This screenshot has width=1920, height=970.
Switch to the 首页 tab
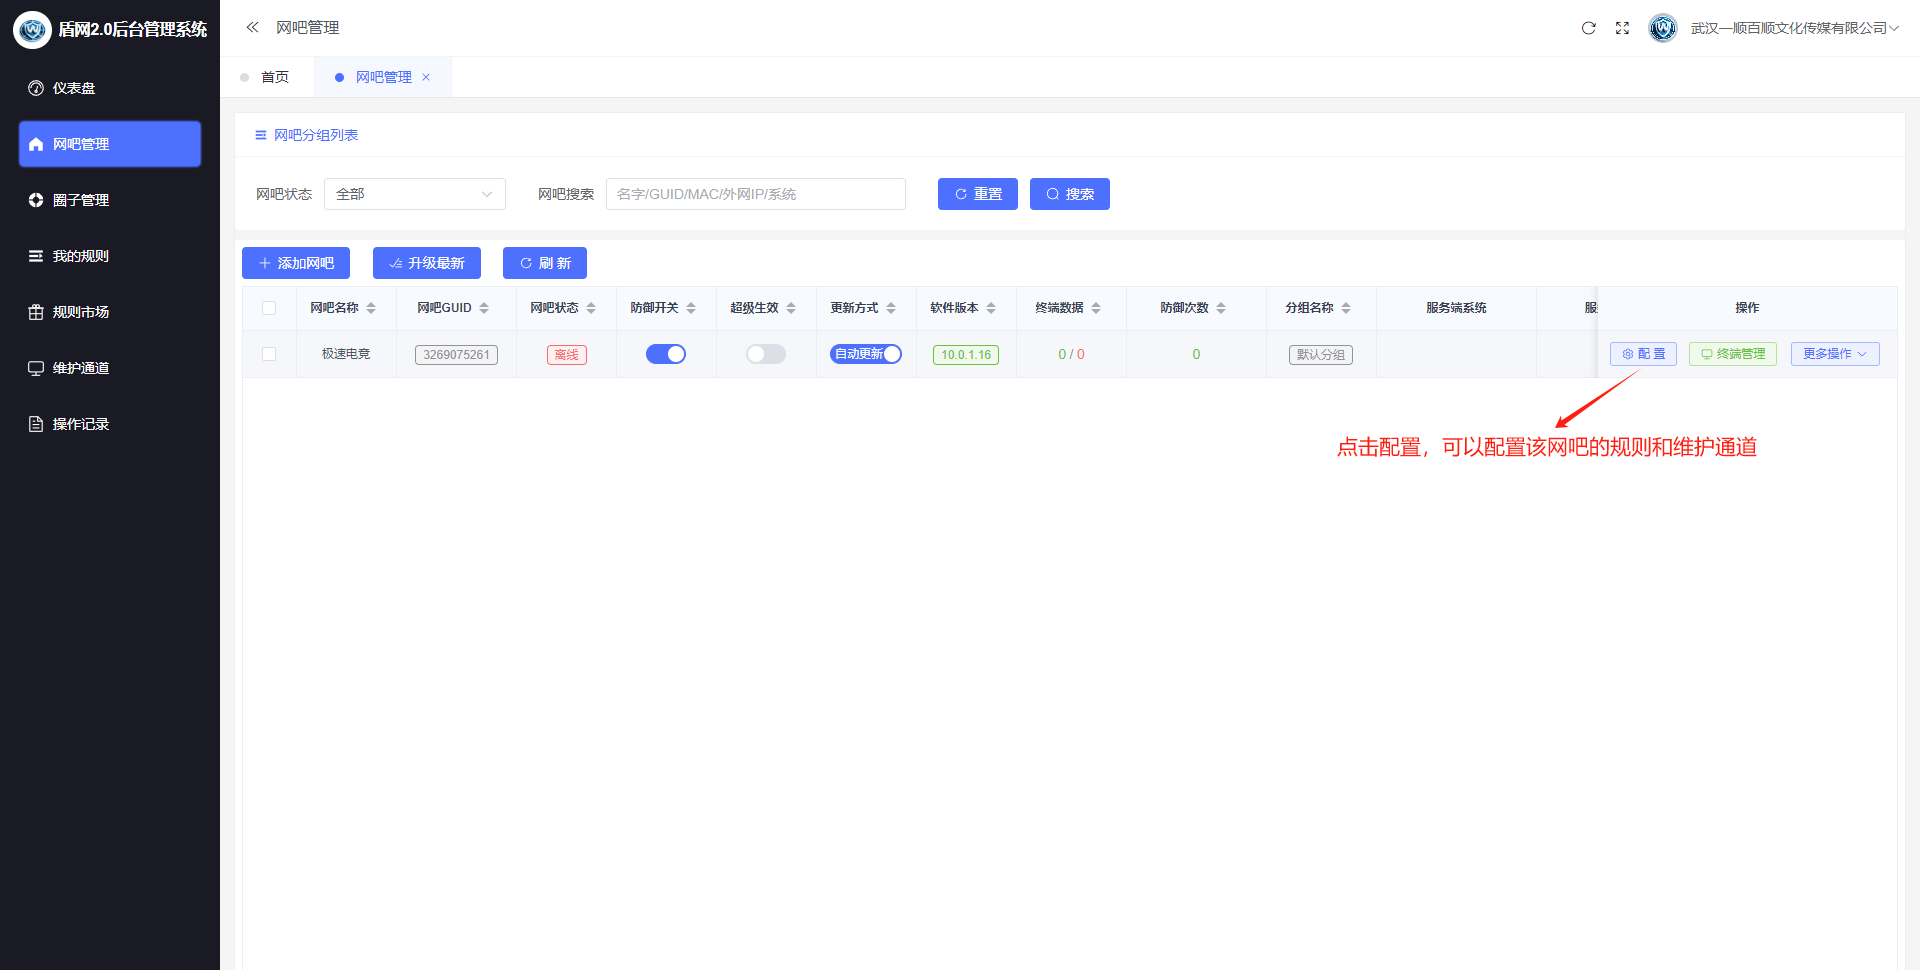[274, 77]
